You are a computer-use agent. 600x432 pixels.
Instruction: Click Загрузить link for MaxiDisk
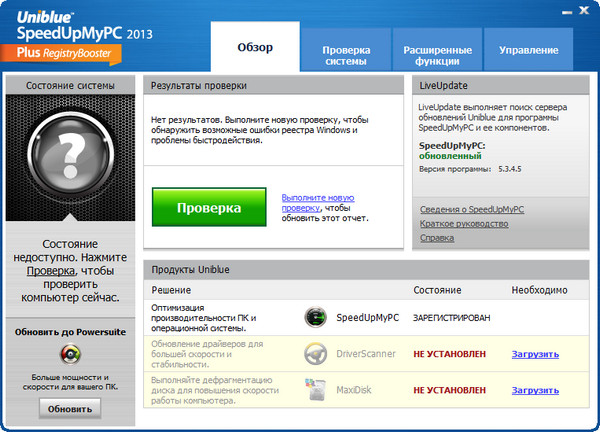536,388
